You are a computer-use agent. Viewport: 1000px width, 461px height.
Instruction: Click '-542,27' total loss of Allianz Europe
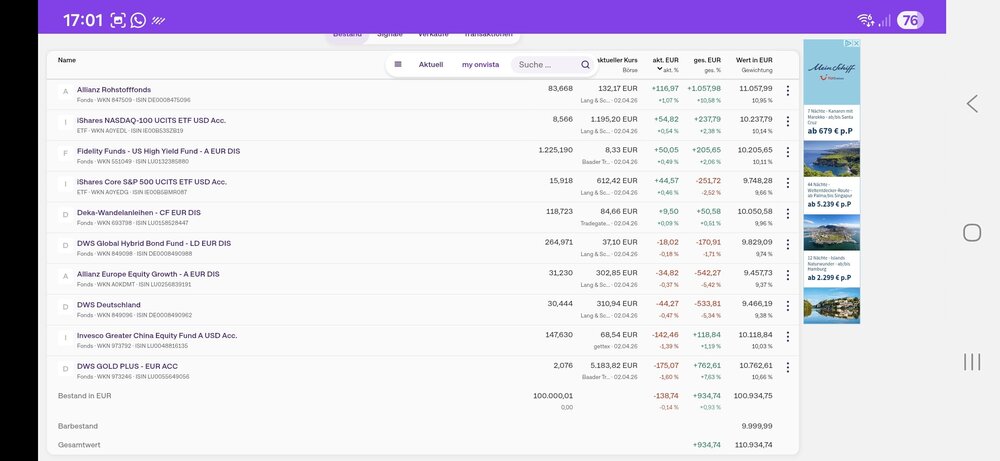709,273
